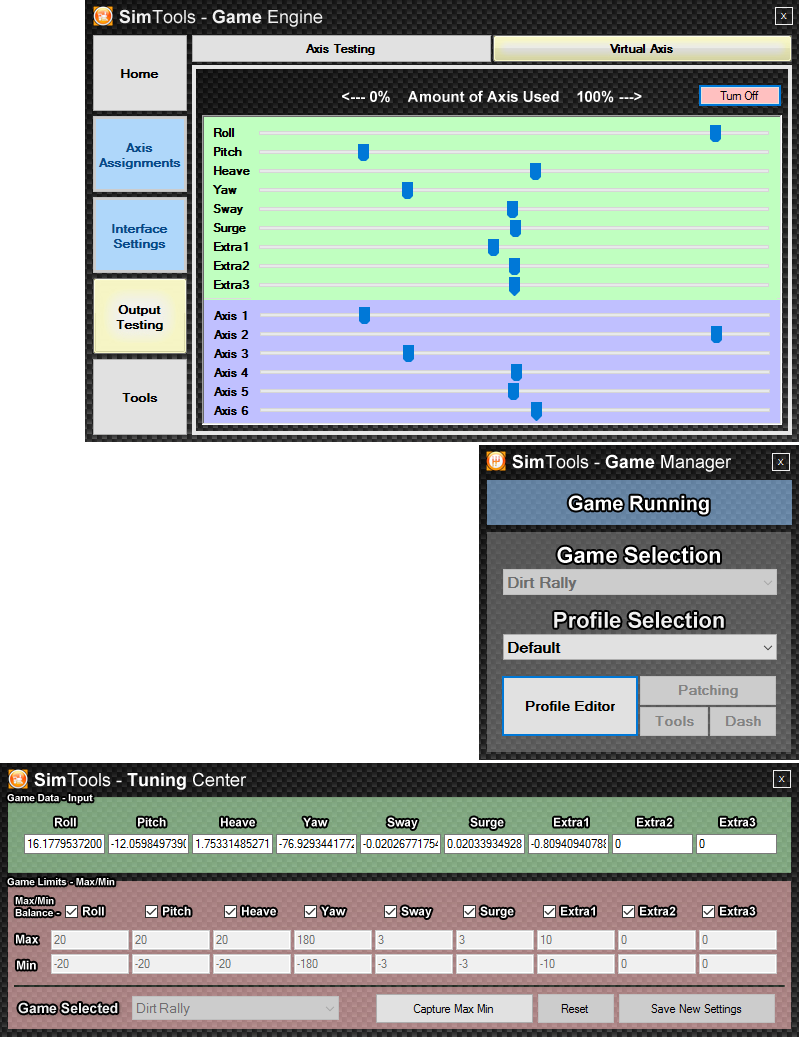Go to Axis Assignments in the sidebar
The image size is (799, 1037).
click(140, 155)
